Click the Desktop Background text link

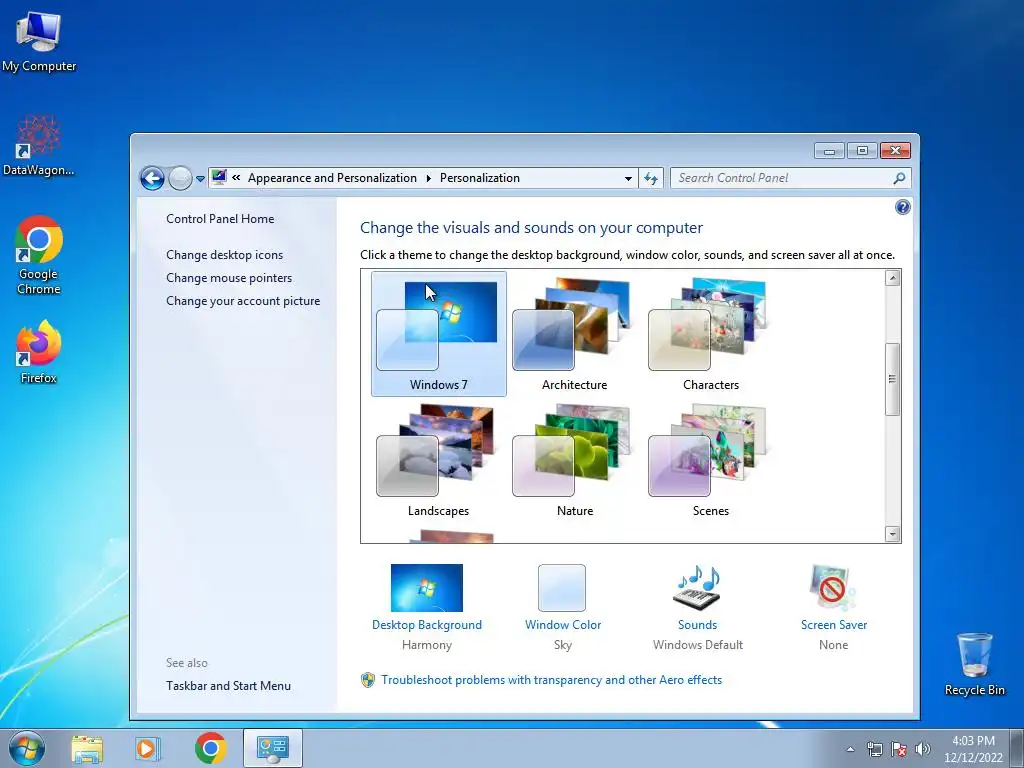click(426, 625)
